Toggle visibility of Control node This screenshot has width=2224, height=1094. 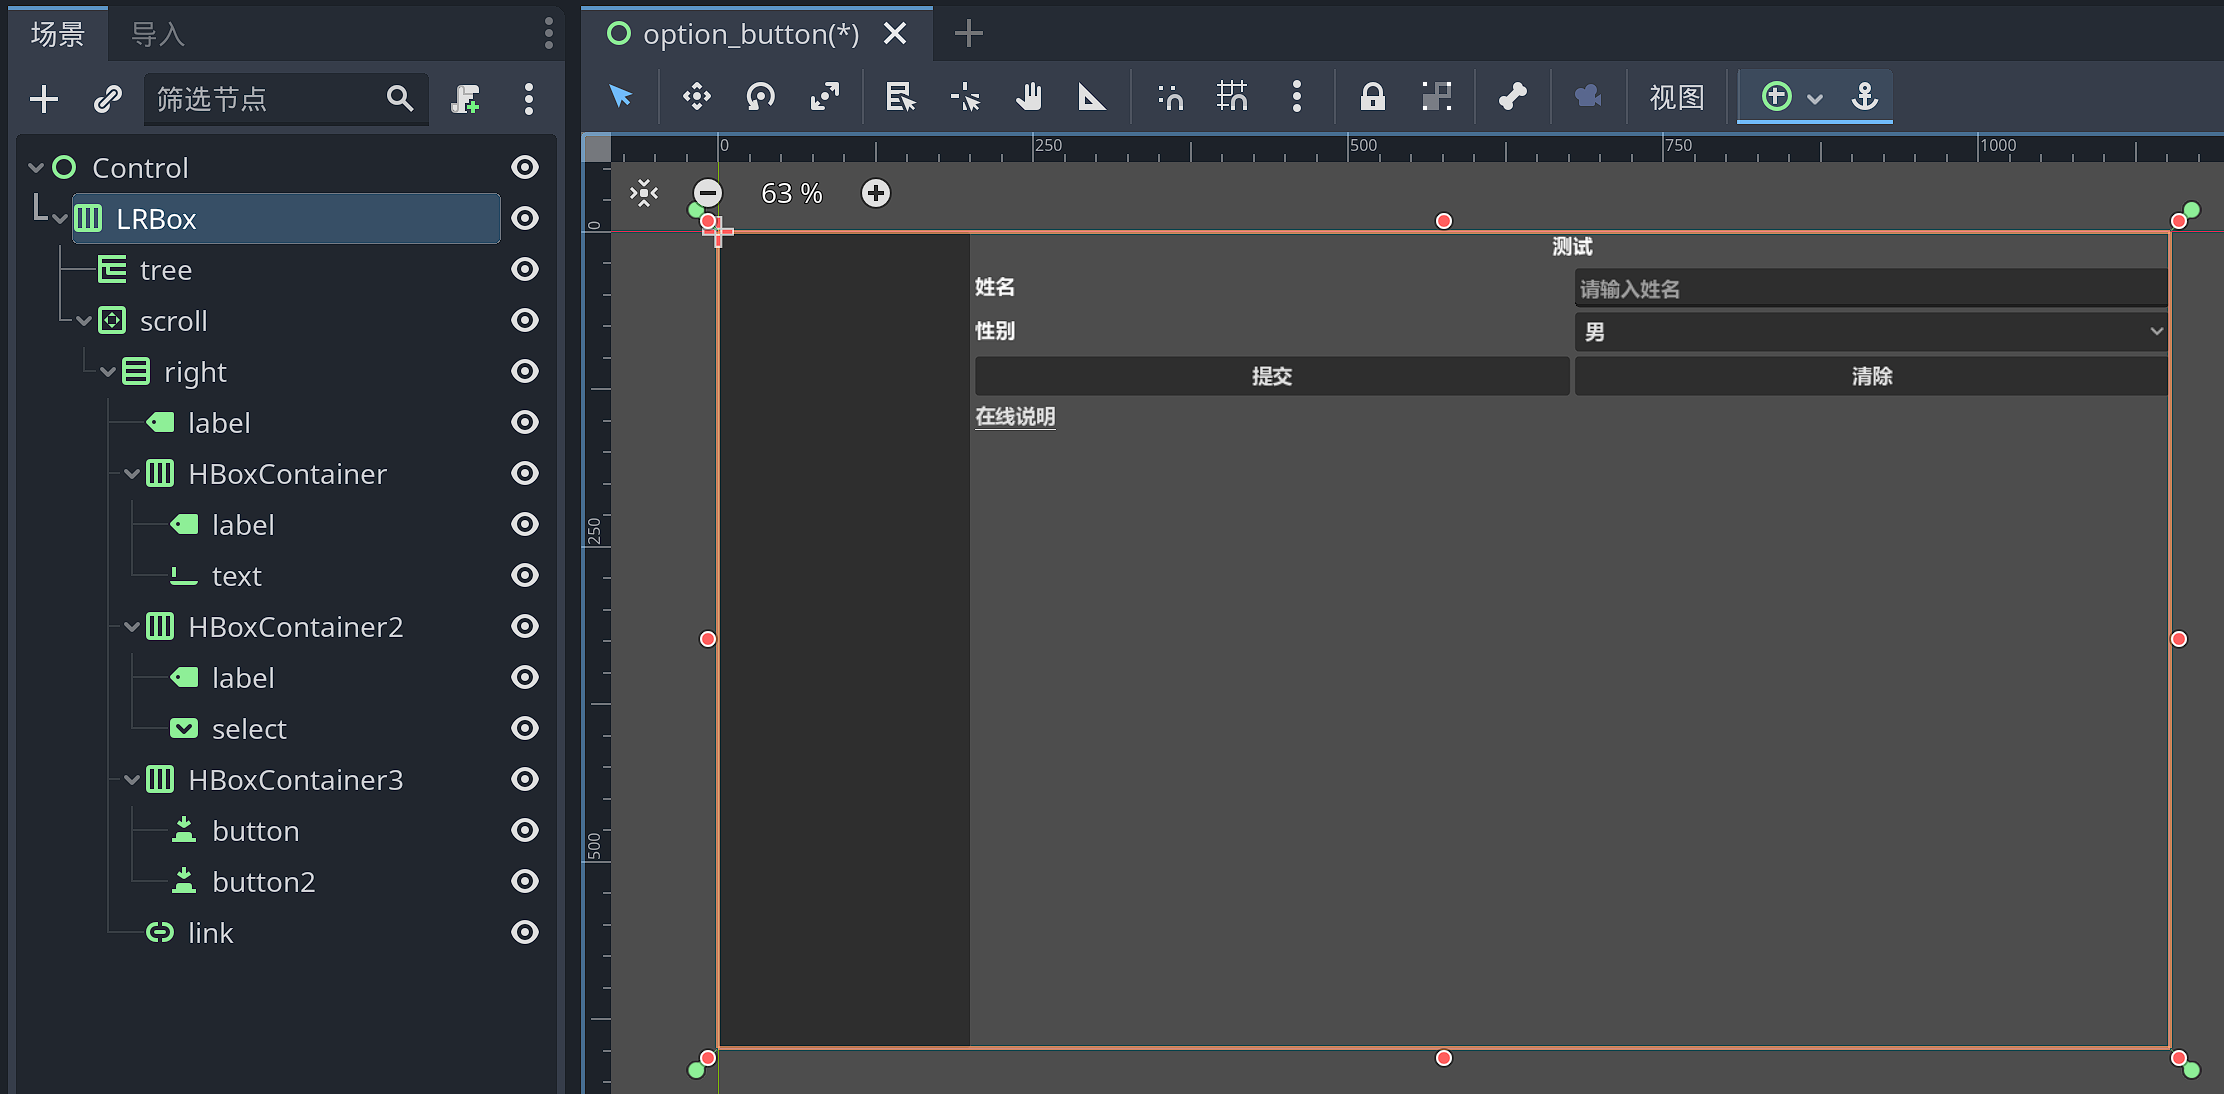(525, 167)
